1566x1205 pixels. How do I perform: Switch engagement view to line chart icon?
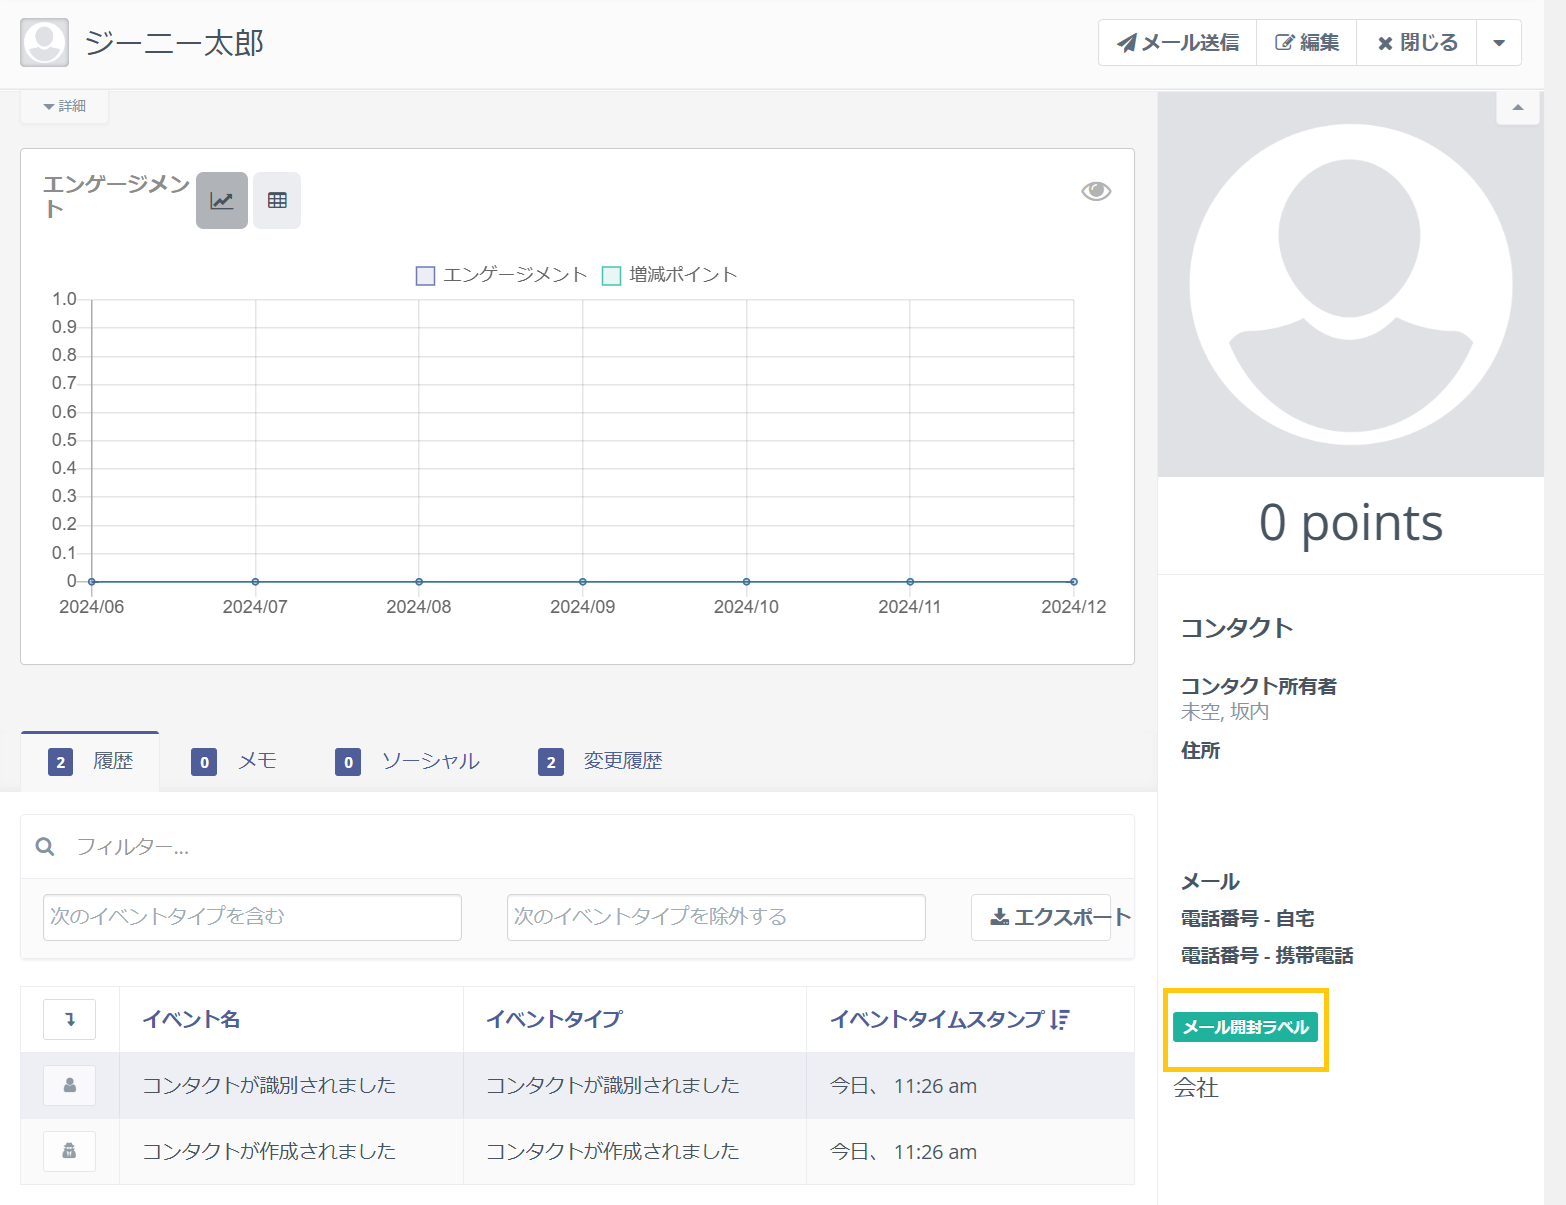(x=221, y=200)
